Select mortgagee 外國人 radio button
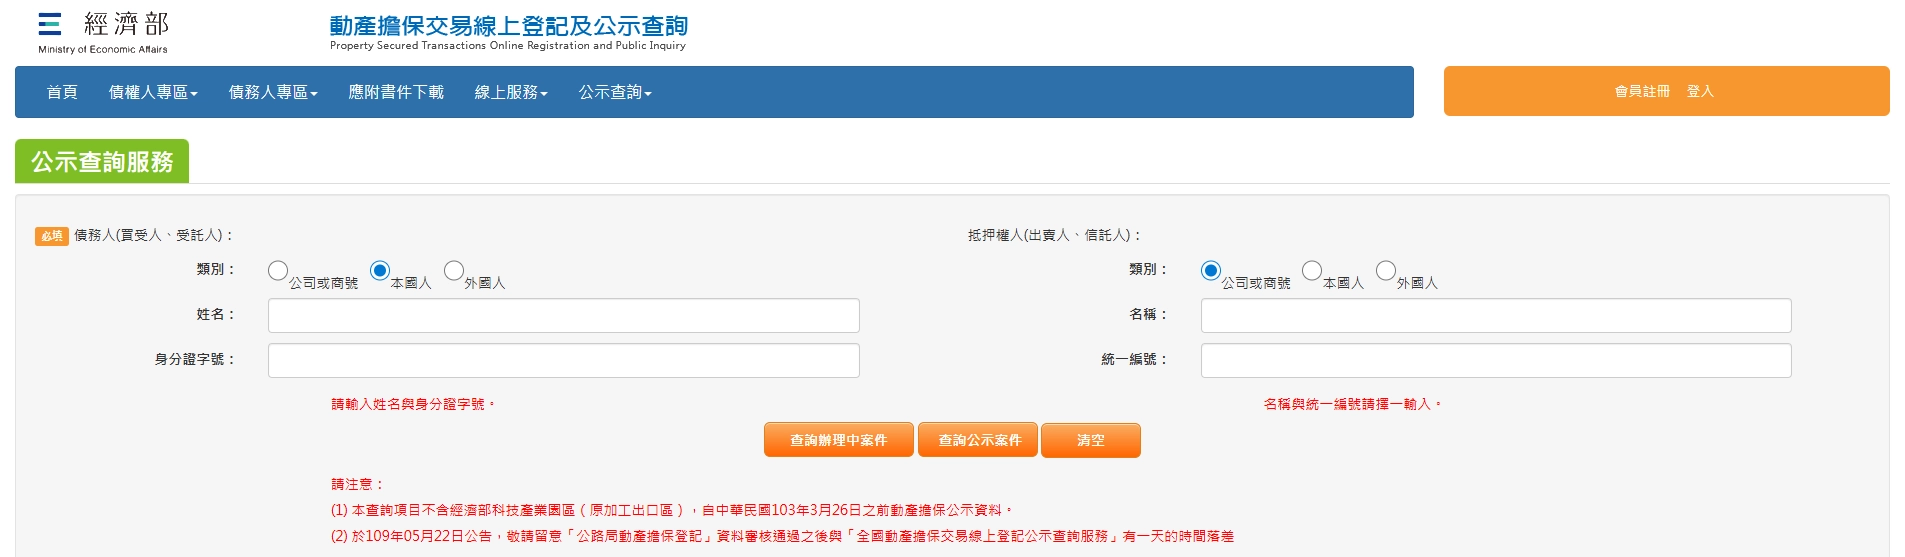 tap(1386, 271)
